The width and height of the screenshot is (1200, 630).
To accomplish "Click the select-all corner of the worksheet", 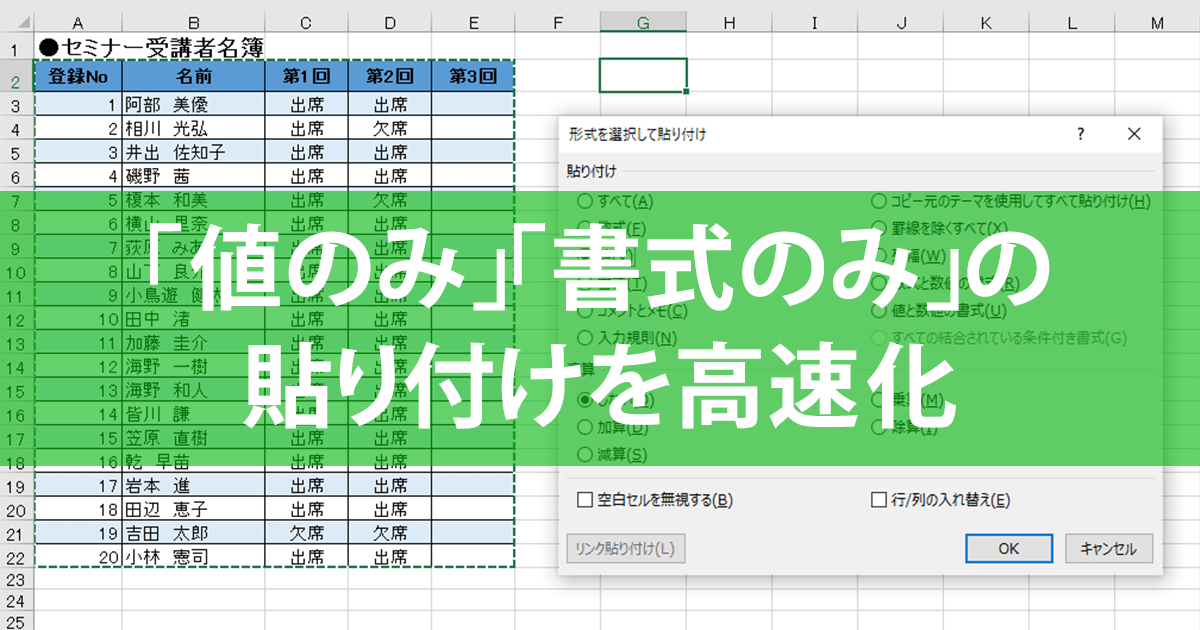I will point(17,22).
